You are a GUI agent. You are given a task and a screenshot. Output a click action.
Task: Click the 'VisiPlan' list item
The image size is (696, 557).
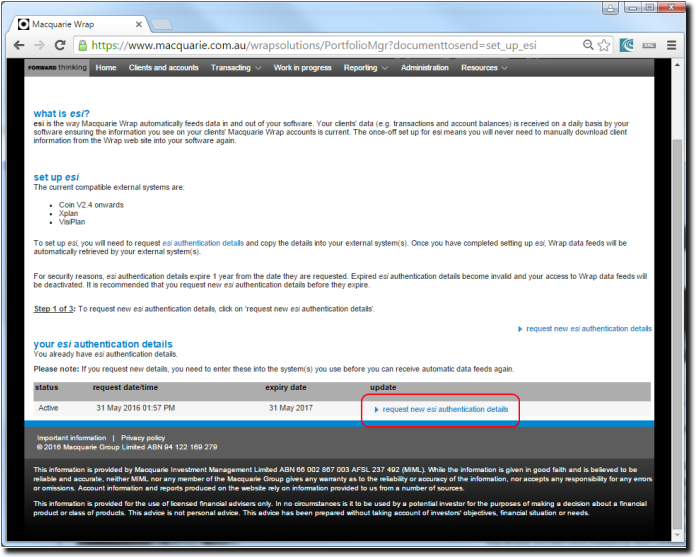(x=72, y=222)
